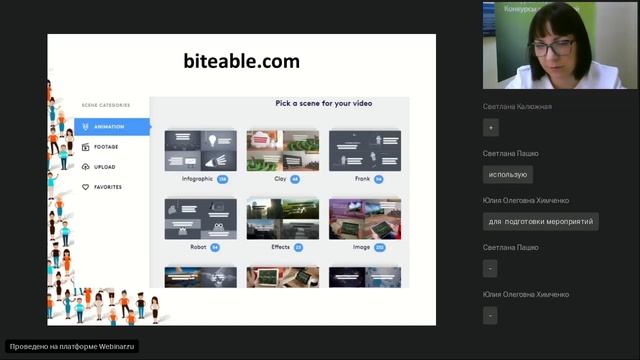Open the Effects scene thumbnail
This screenshot has width=640, height=360.
[283, 219]
